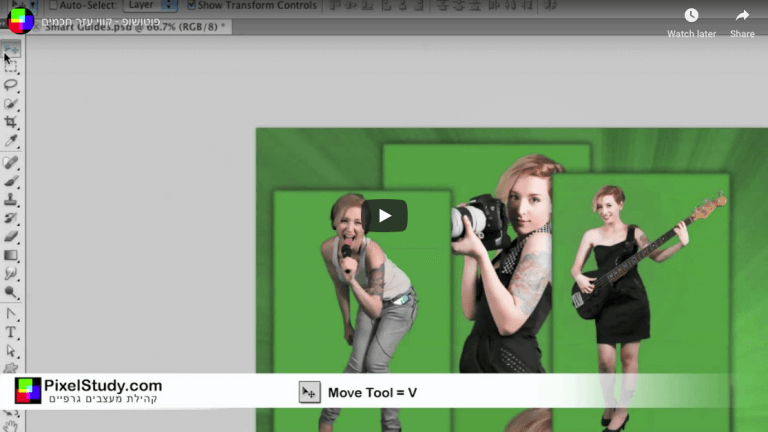Select the Pen tool
Image resolution: width=768 pixels, height=432 pixels.
click(x=11, y=313)
